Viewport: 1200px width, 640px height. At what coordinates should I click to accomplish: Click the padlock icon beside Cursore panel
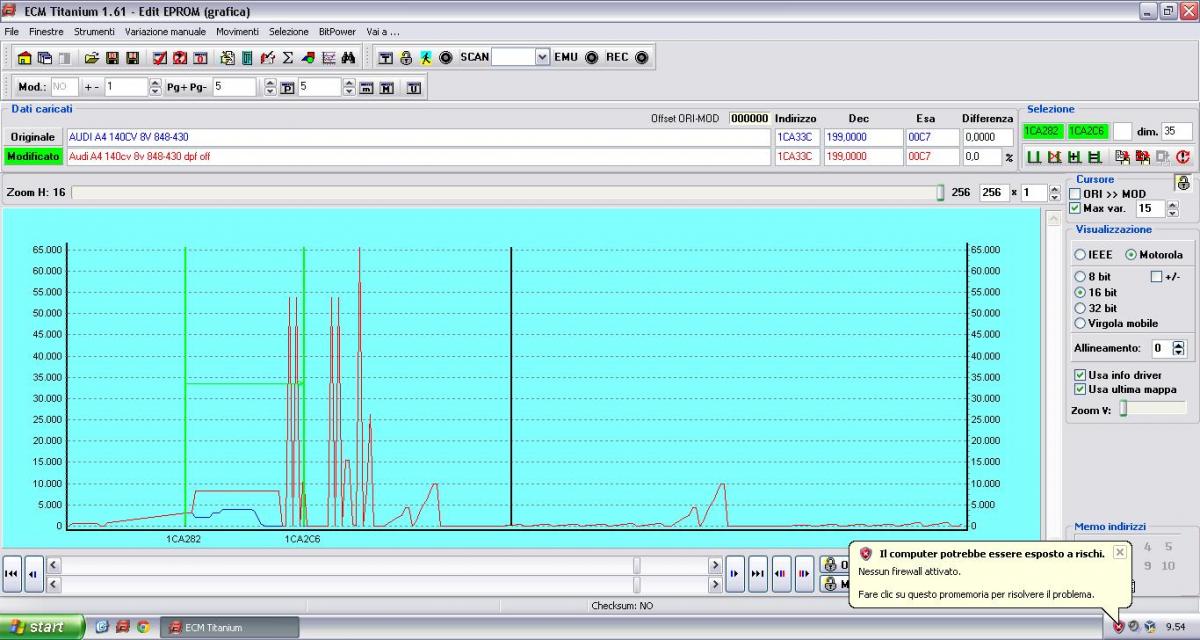pyautogui.click(x=1183, y=183)
